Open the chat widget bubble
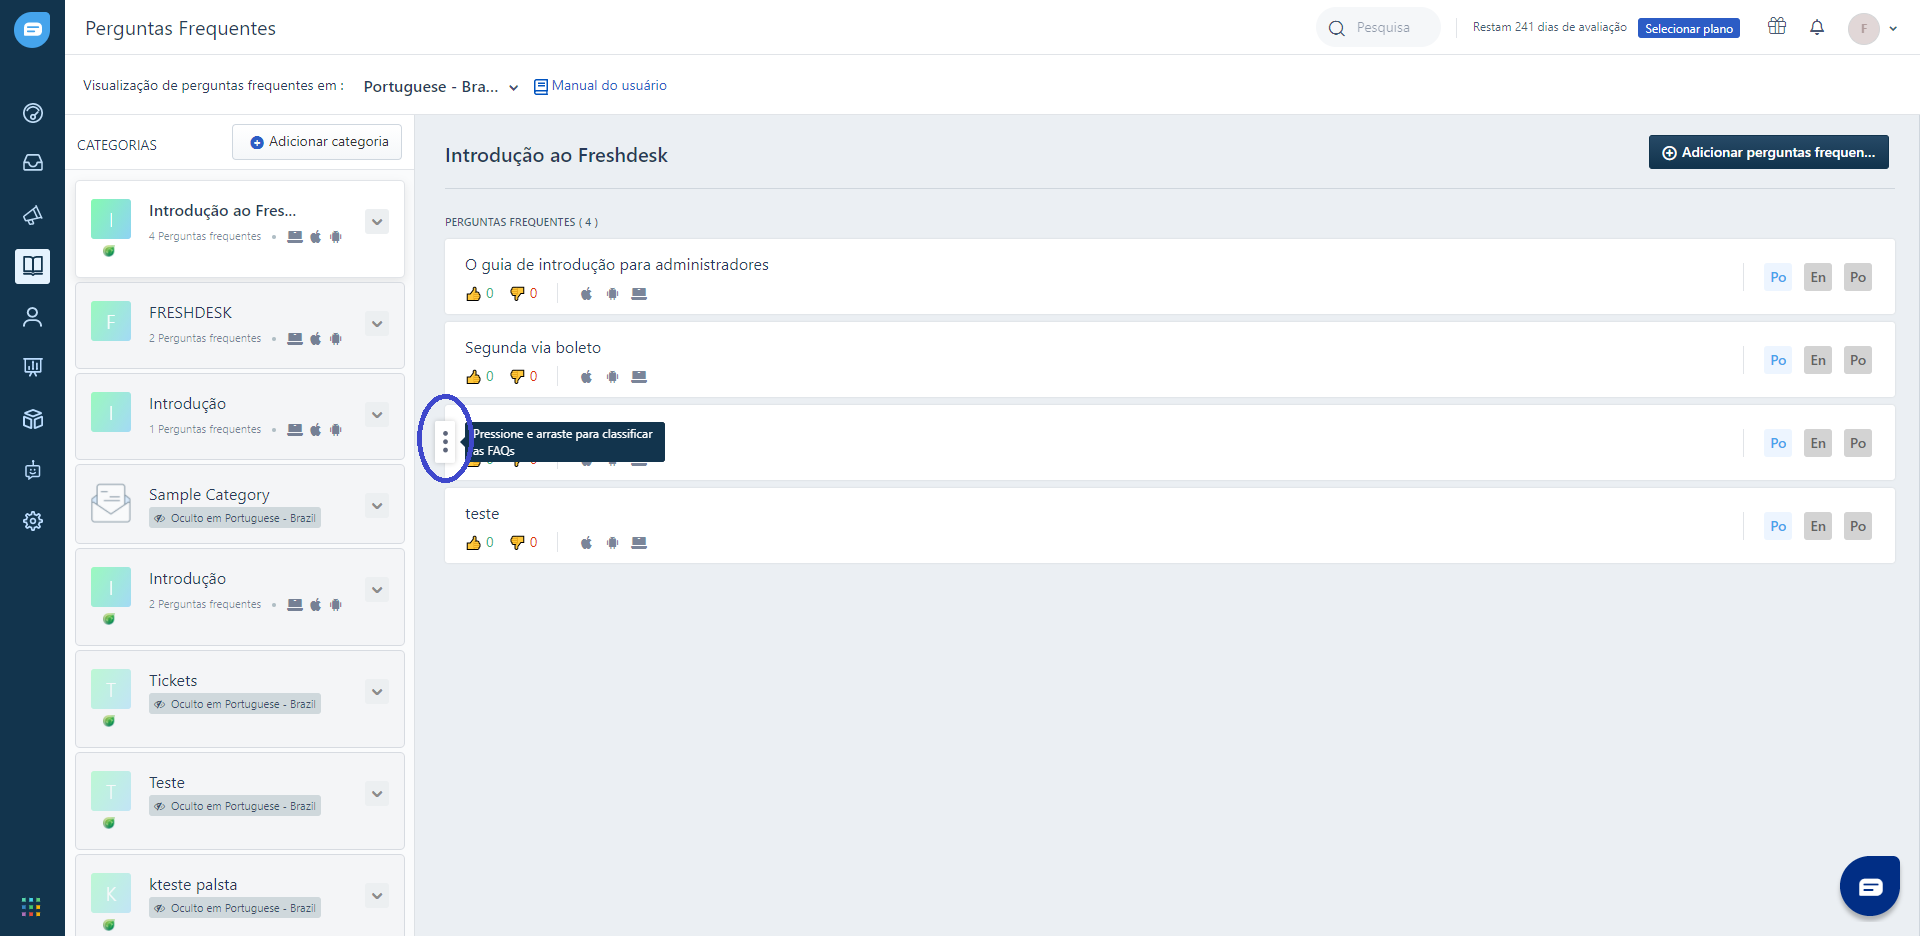Viewport: 1920px width, 936px height. [x=1870, y=886]
